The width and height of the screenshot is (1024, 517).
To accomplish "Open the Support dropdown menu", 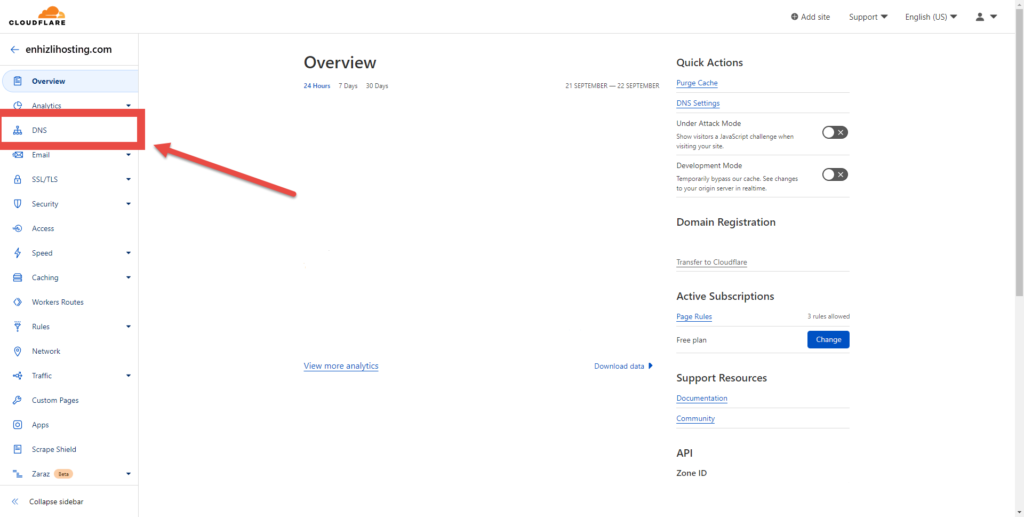I will tap(868, 17).
